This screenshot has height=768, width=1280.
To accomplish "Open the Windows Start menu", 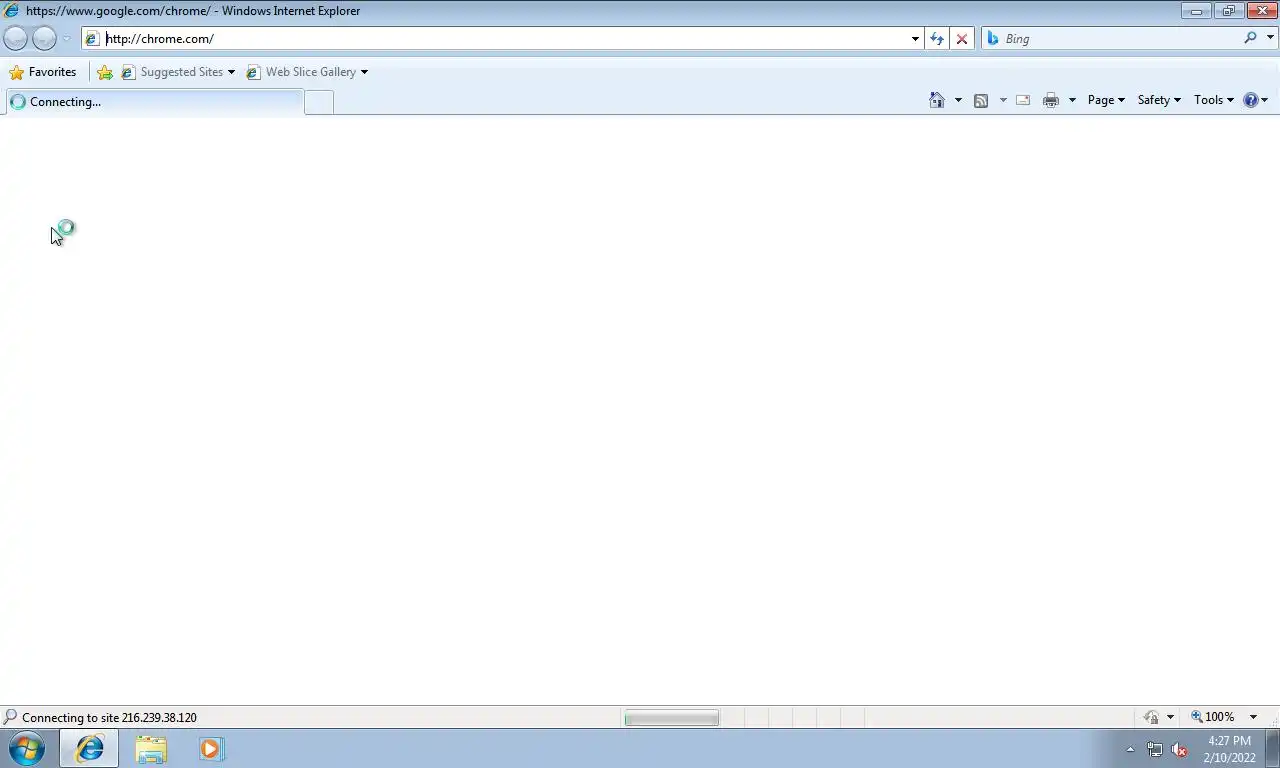I will coord(27,749).
